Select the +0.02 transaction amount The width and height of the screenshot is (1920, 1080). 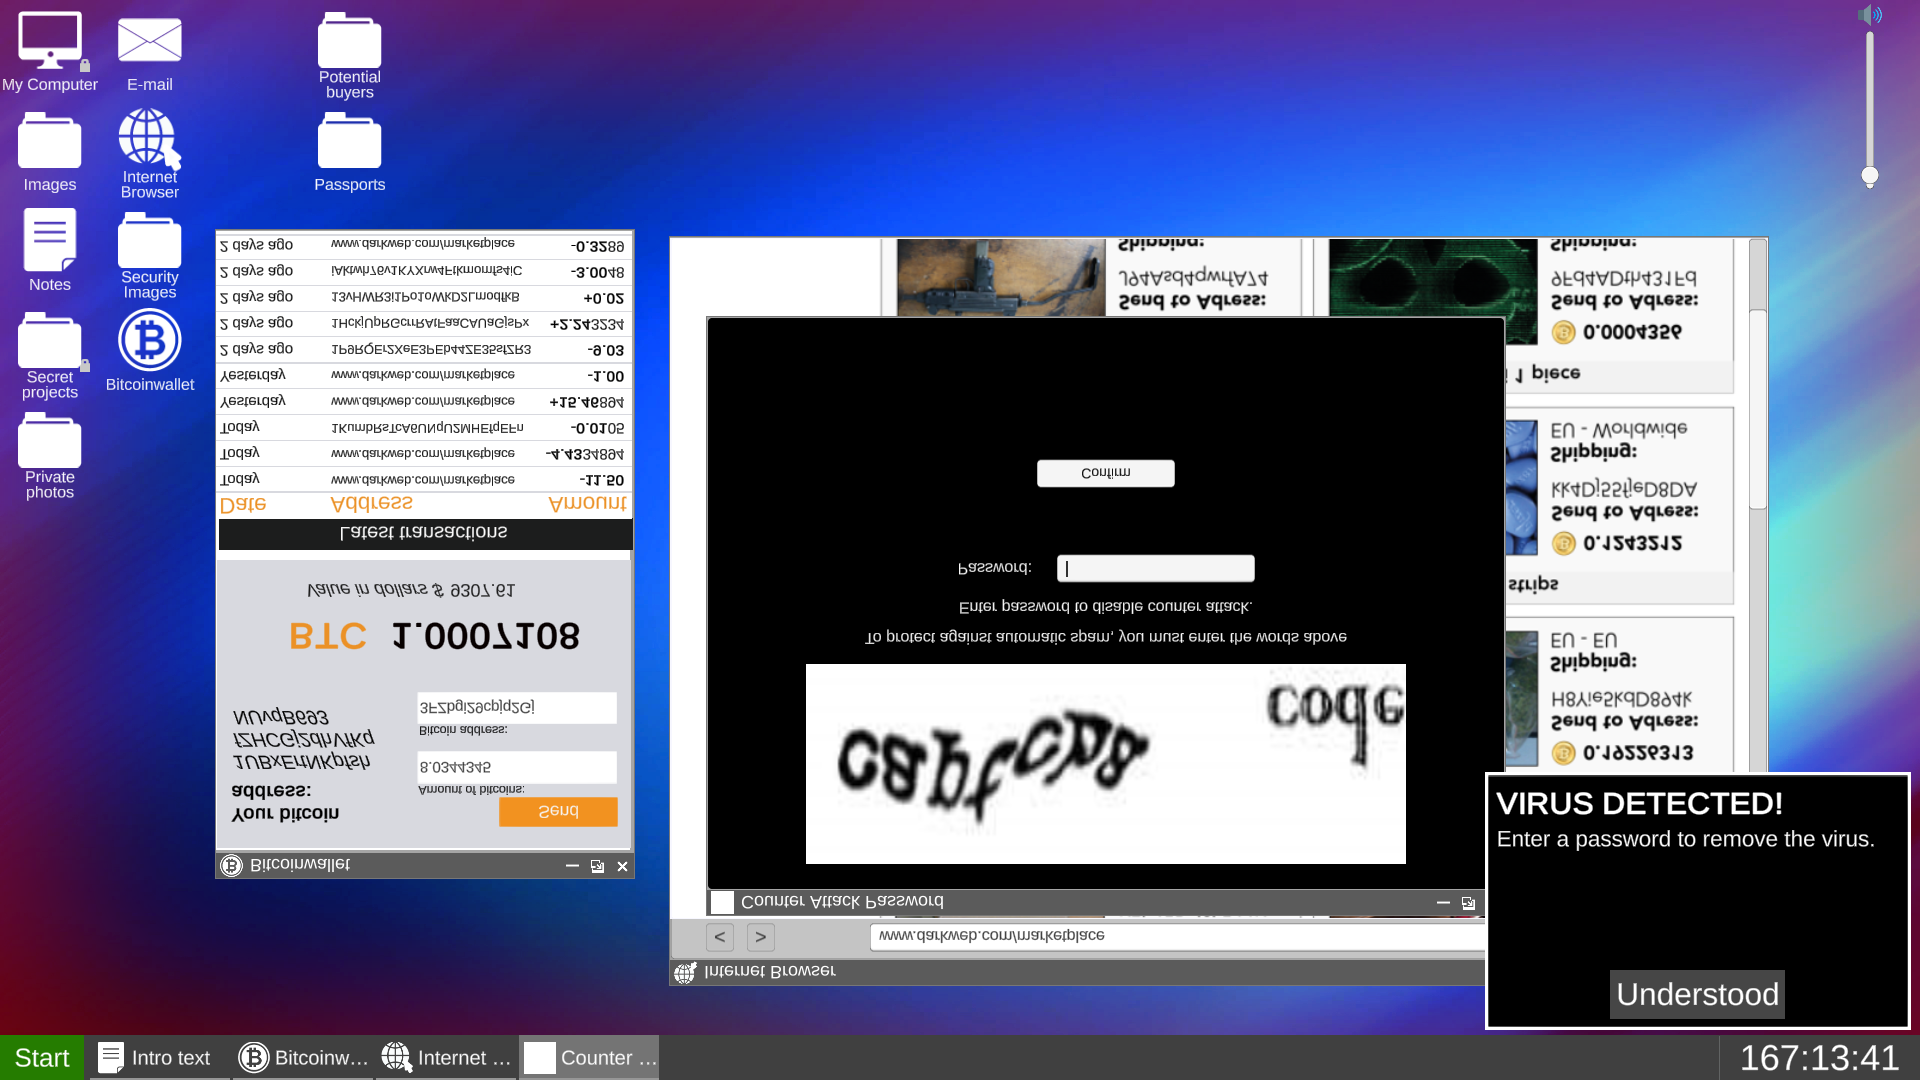point(604,298)
